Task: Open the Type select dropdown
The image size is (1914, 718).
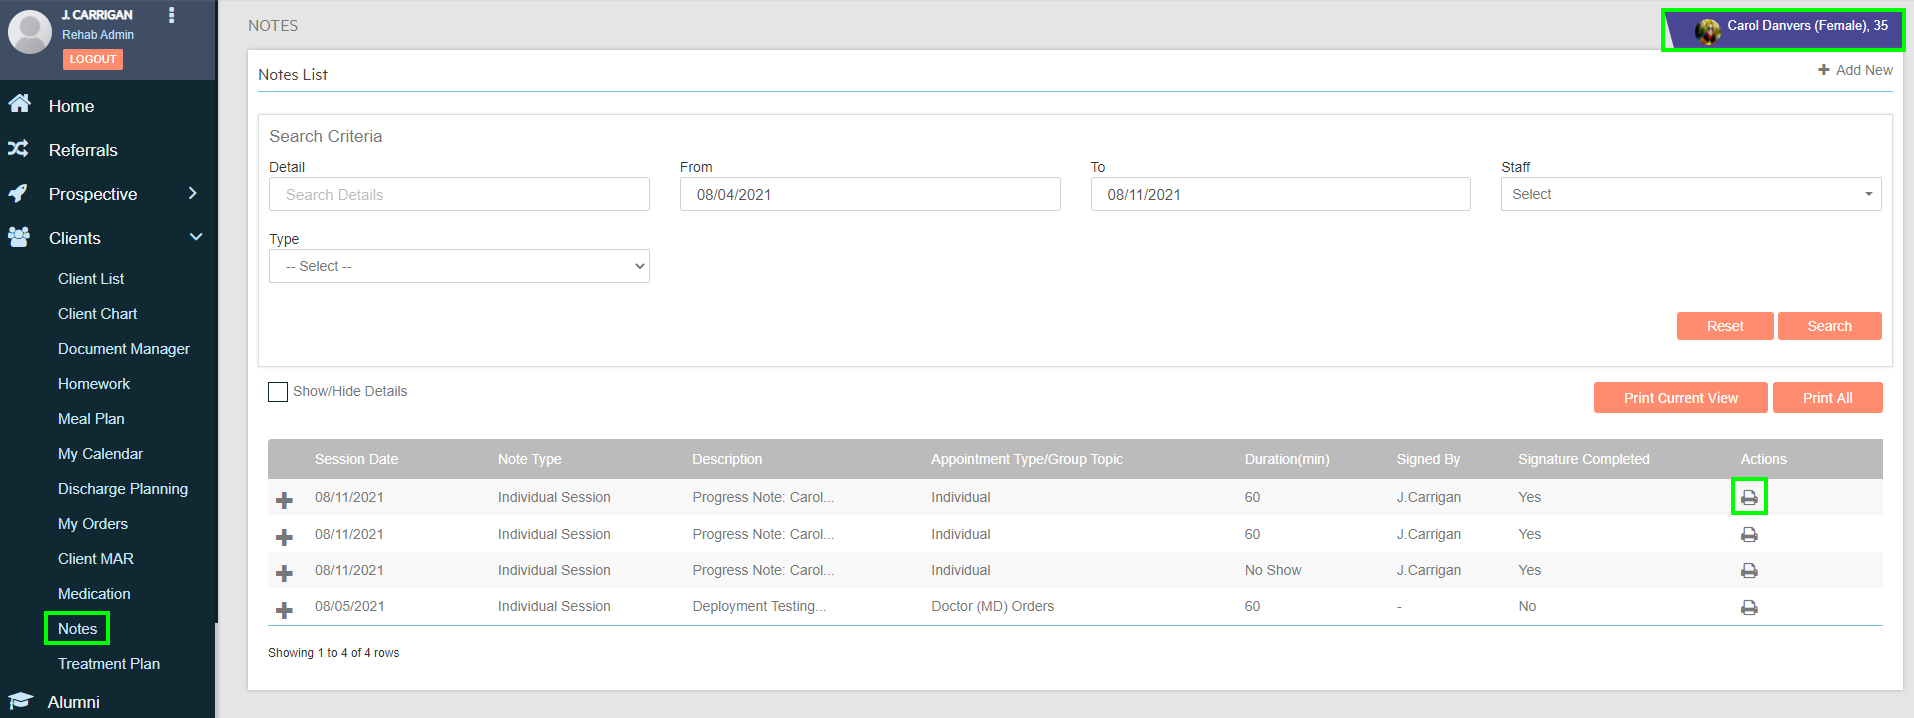Action: point(459,266)
